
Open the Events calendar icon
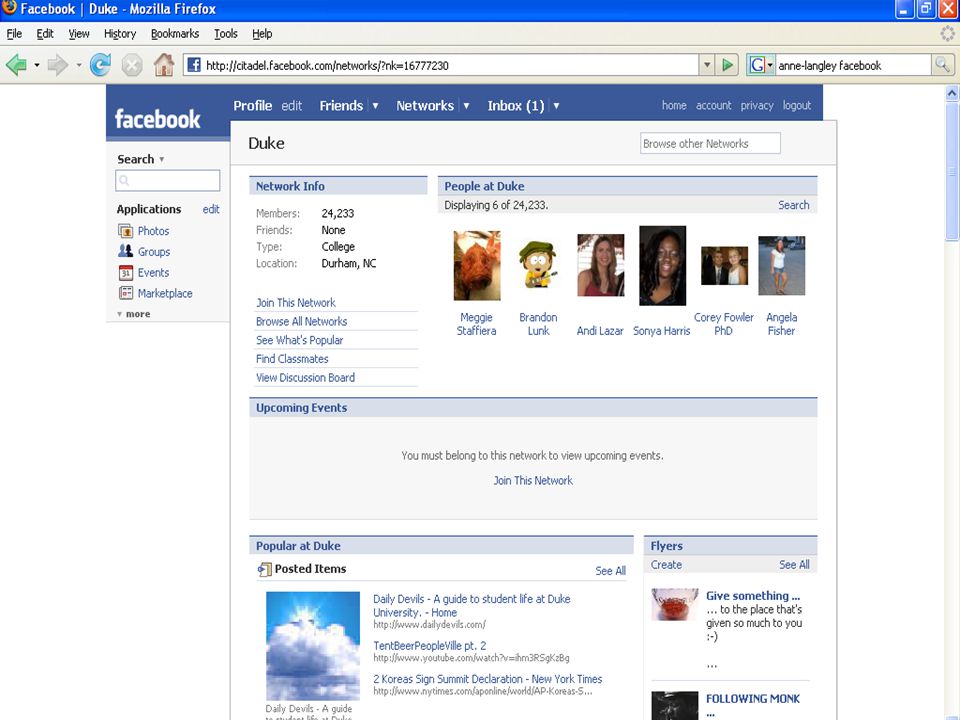(126, 272)
